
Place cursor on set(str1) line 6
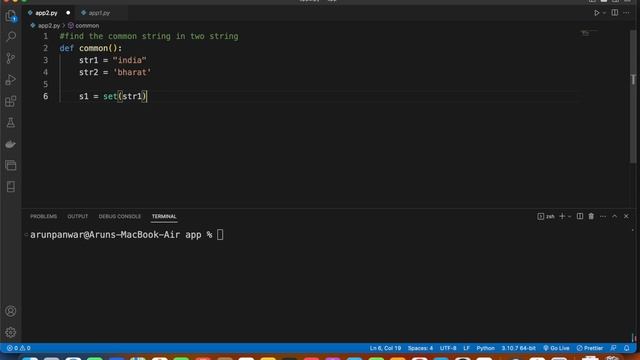tap(124, 96)
